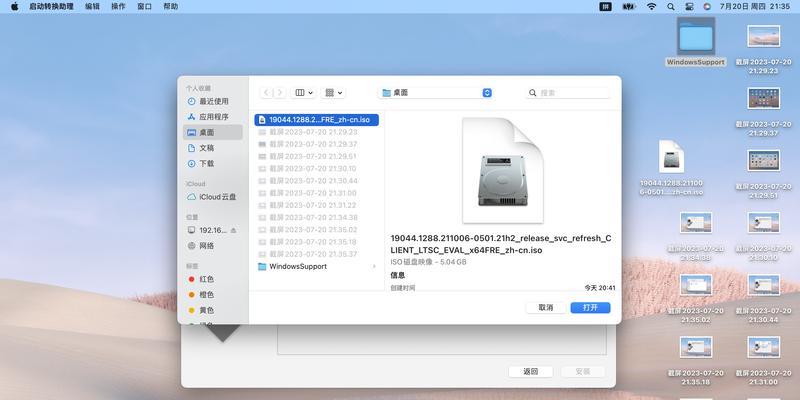Select the 橙色 tag

(x=213, y=294)
